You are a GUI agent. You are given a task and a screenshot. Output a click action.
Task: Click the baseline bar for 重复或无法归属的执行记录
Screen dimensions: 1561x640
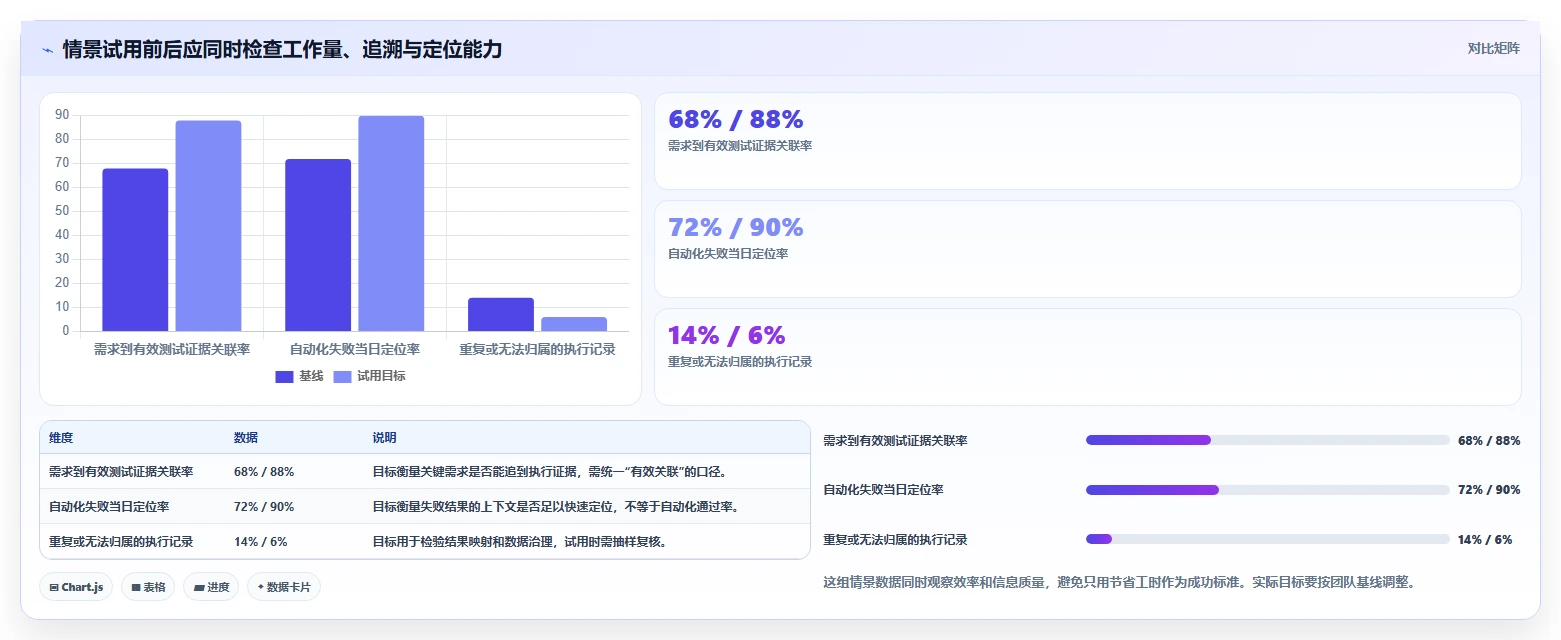[x=501, y=314]
